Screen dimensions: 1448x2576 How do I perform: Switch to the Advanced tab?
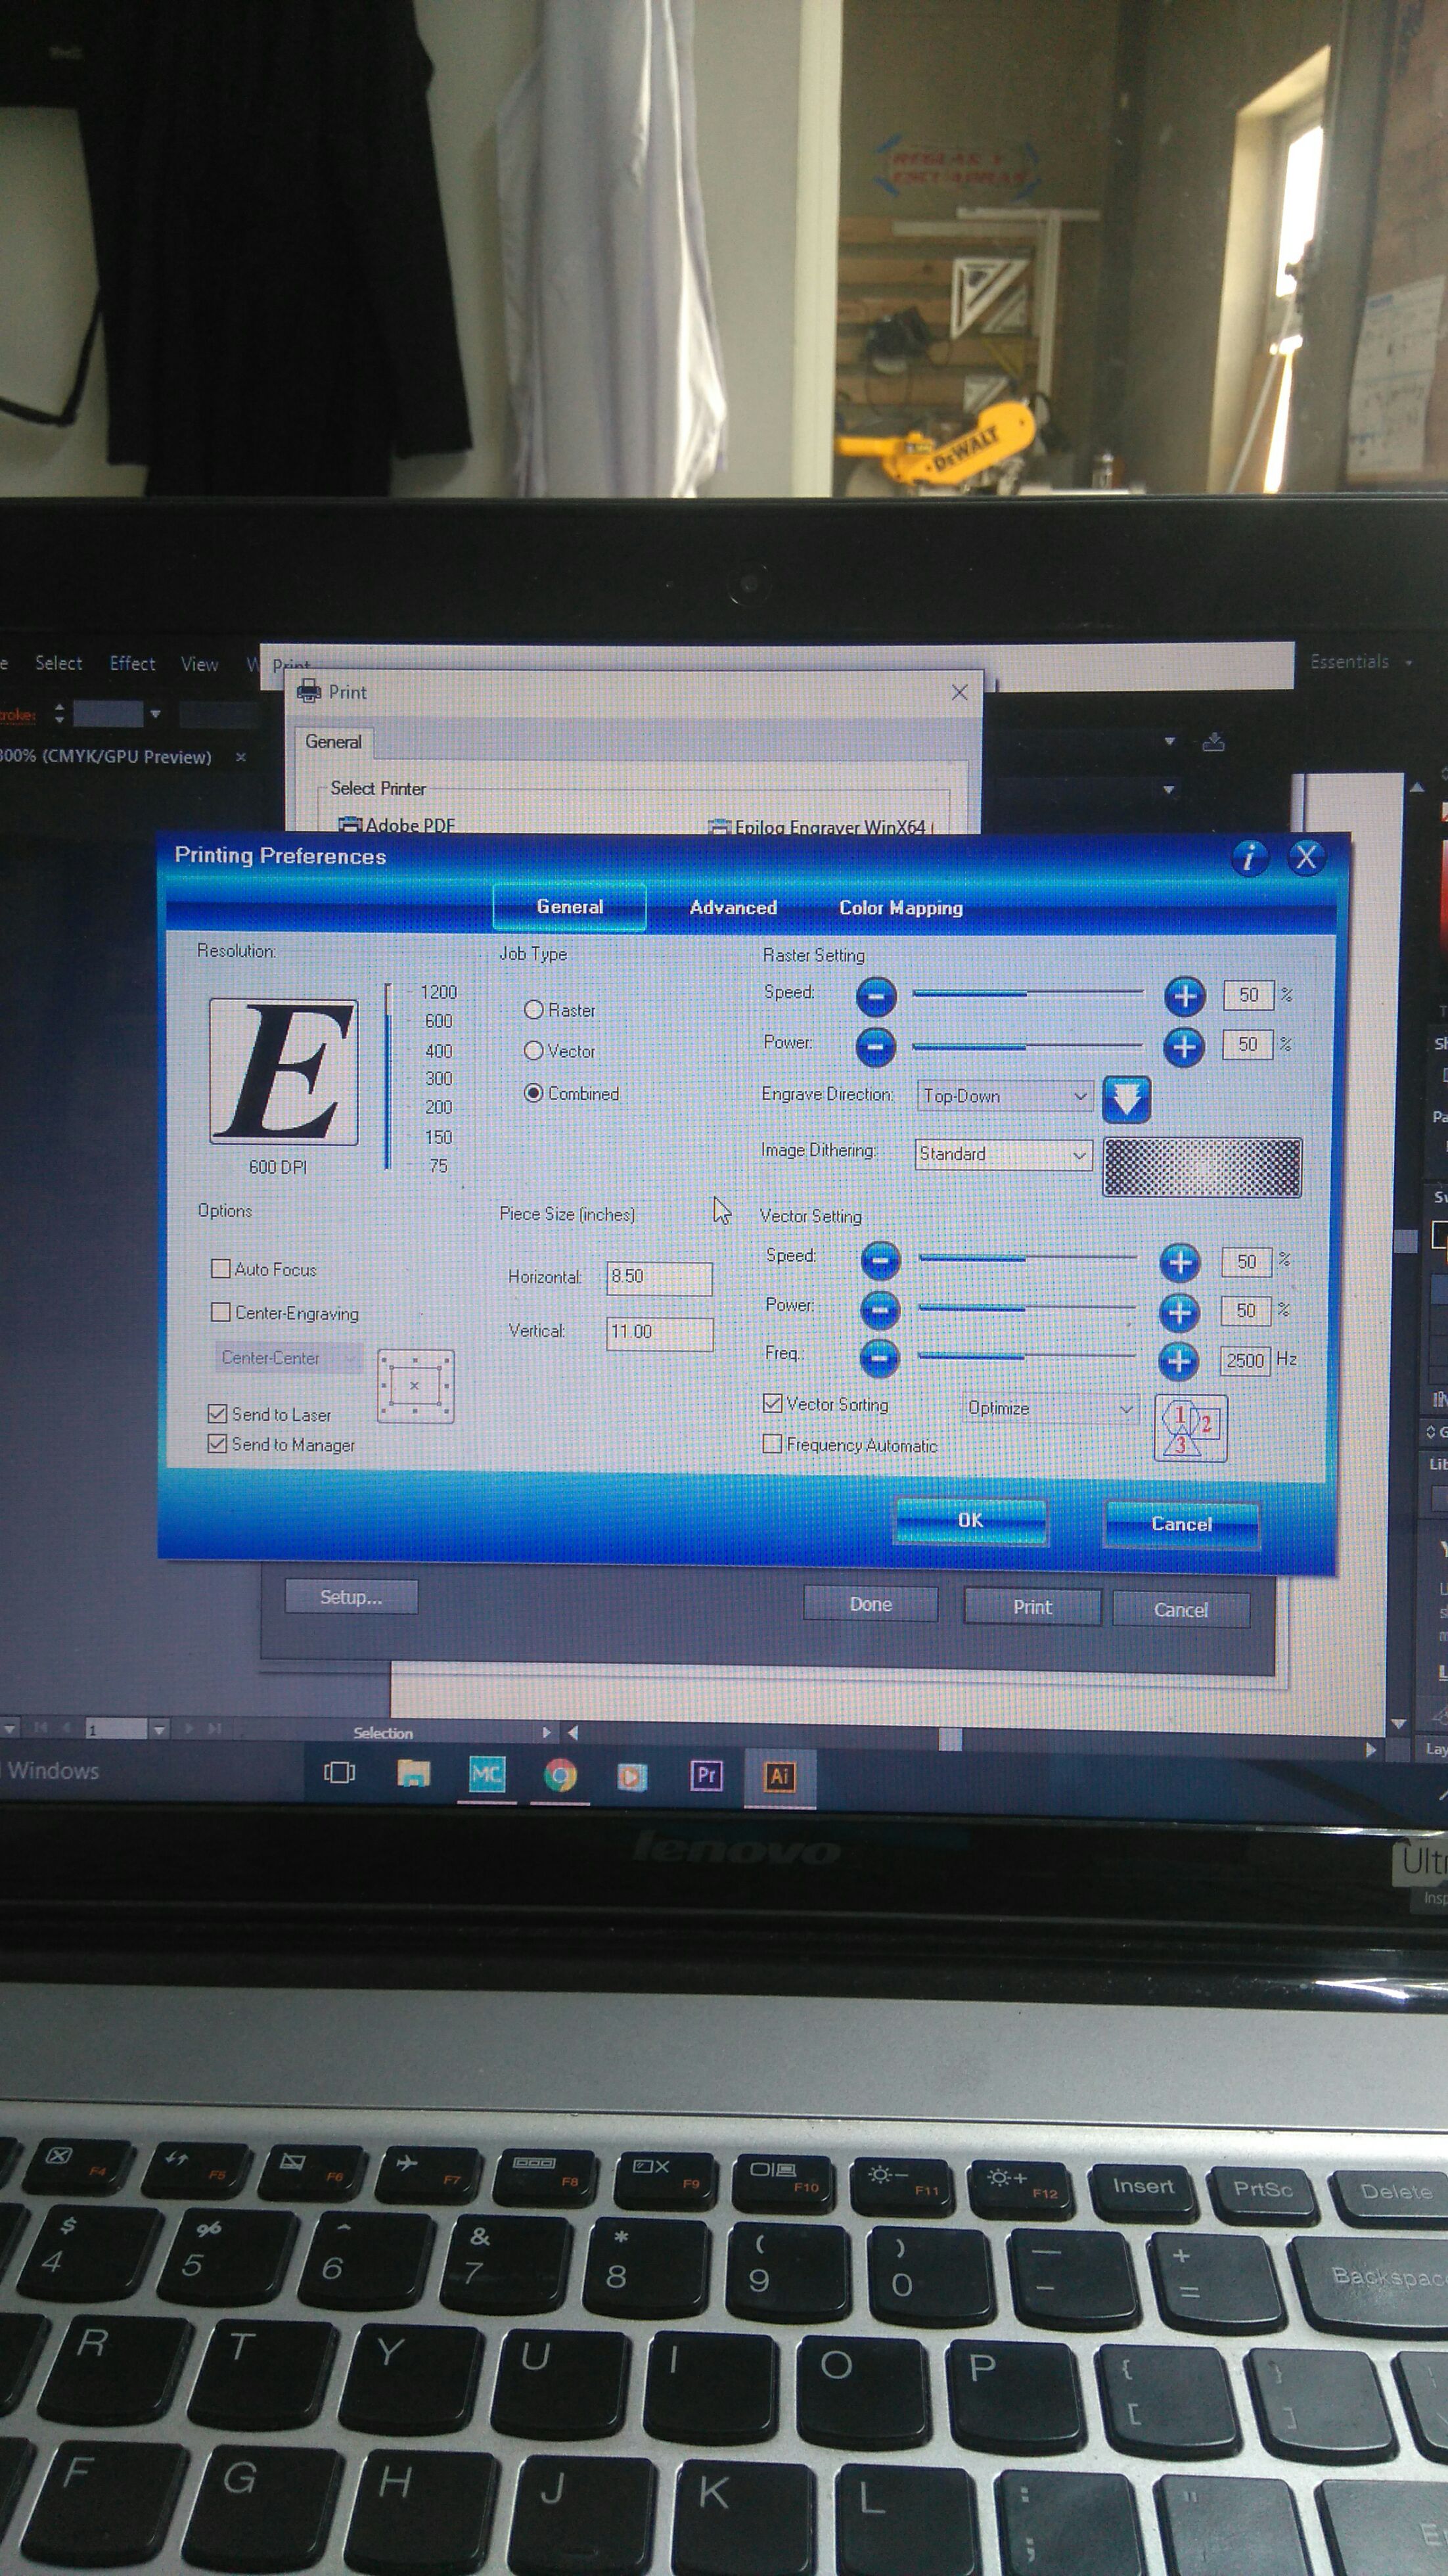click(733, 907)
